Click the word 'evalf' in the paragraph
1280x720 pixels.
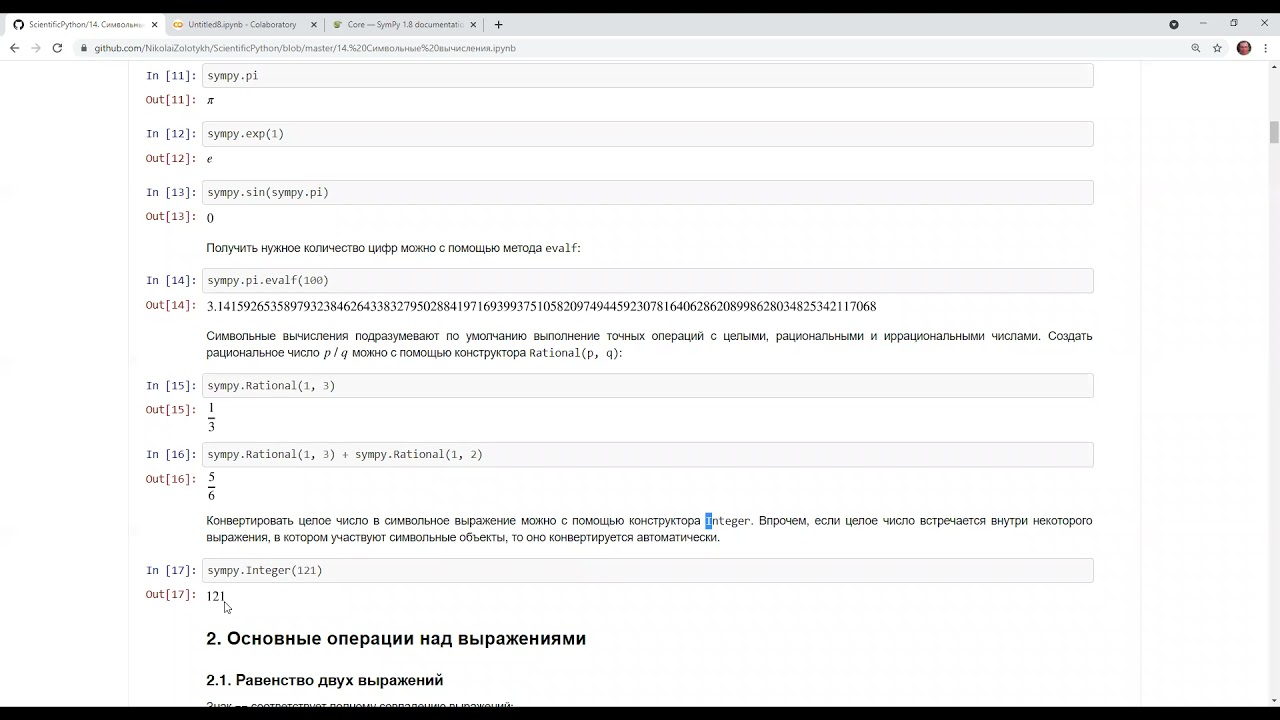click(x=561, y=248)
